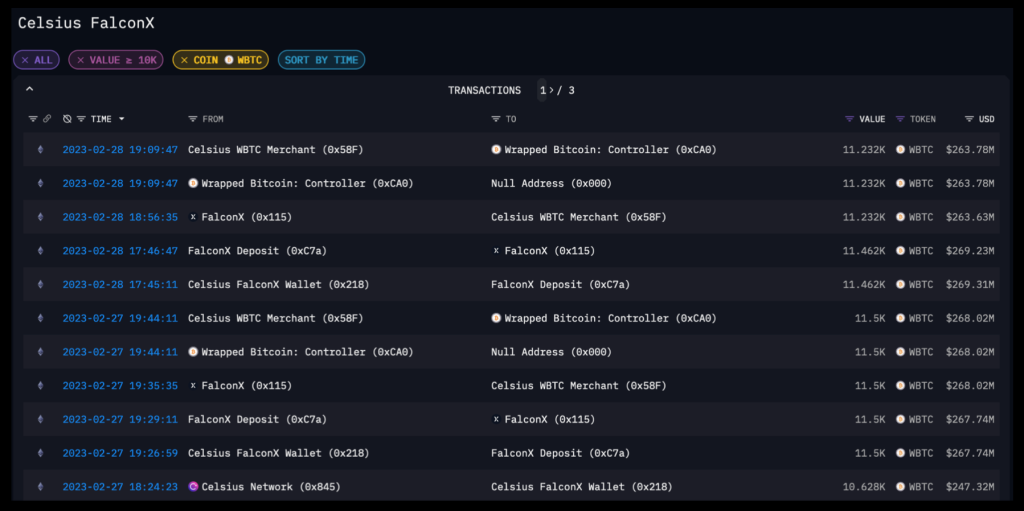Open the TO column filter
This screenshot has width=1024, height=511.
pyautogui.click(x=496, y=119)
